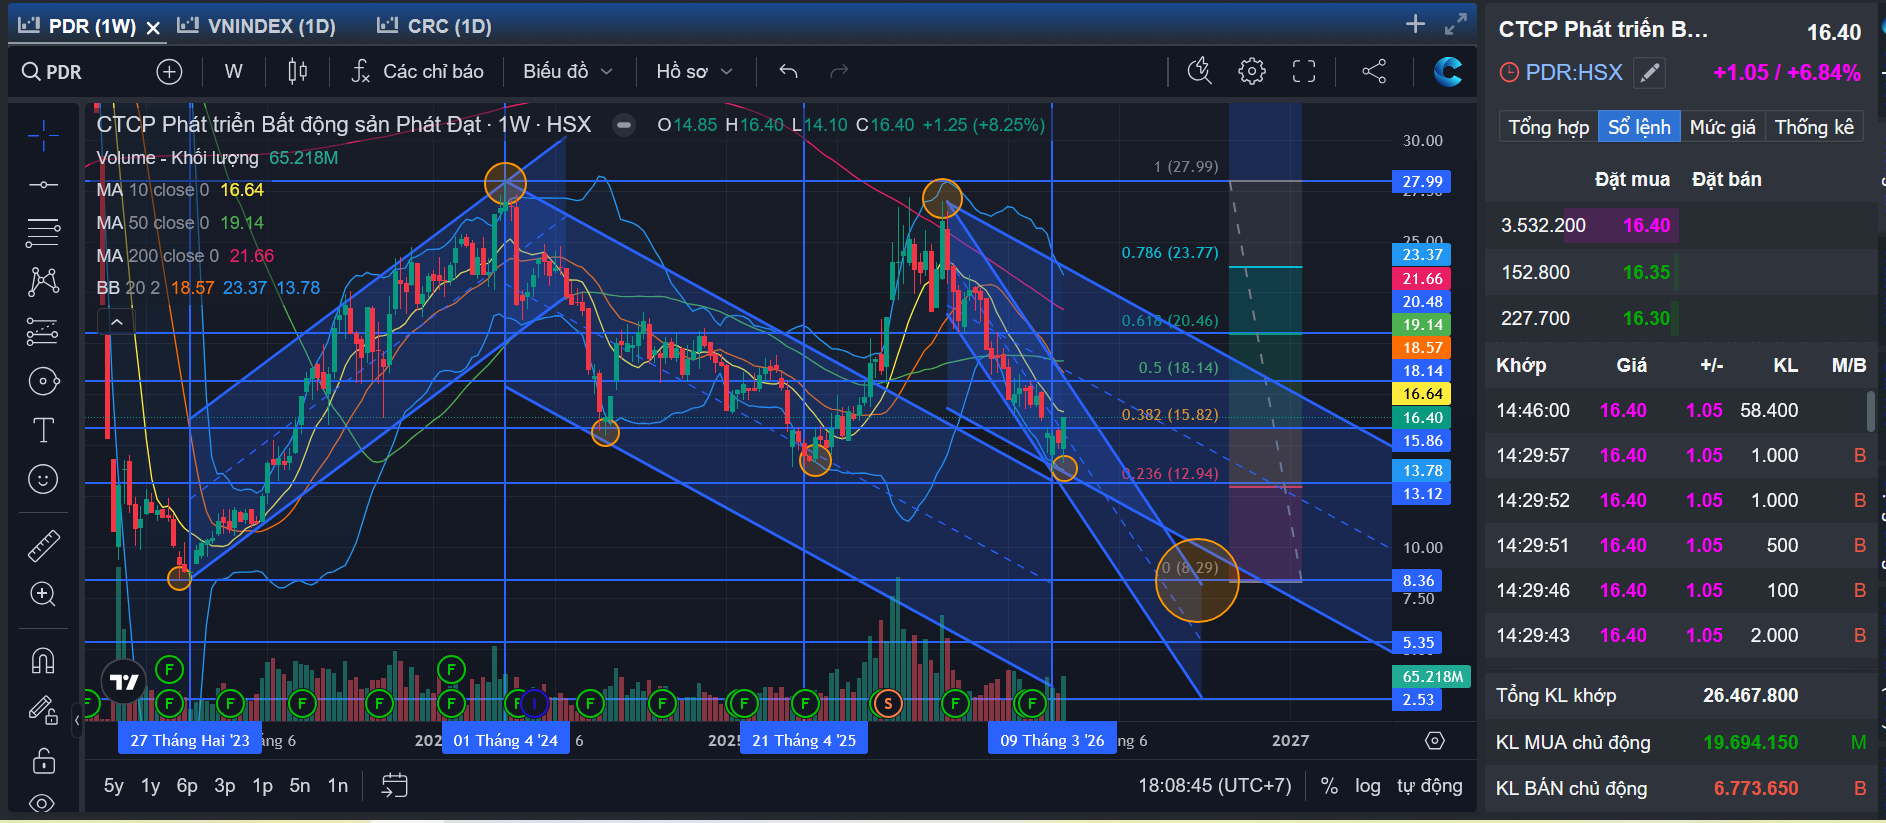This screenshot has height=823, width=1886.
Task: Toggle stay in drawing mode
Action: click(43, 710)
